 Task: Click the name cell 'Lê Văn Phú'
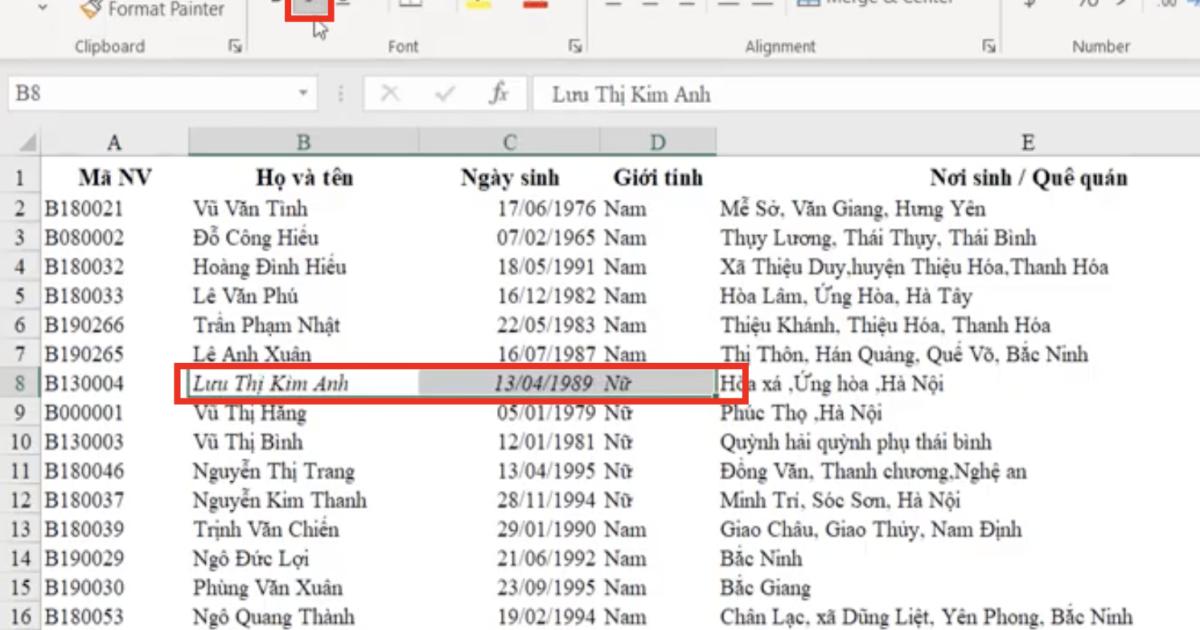303,296
